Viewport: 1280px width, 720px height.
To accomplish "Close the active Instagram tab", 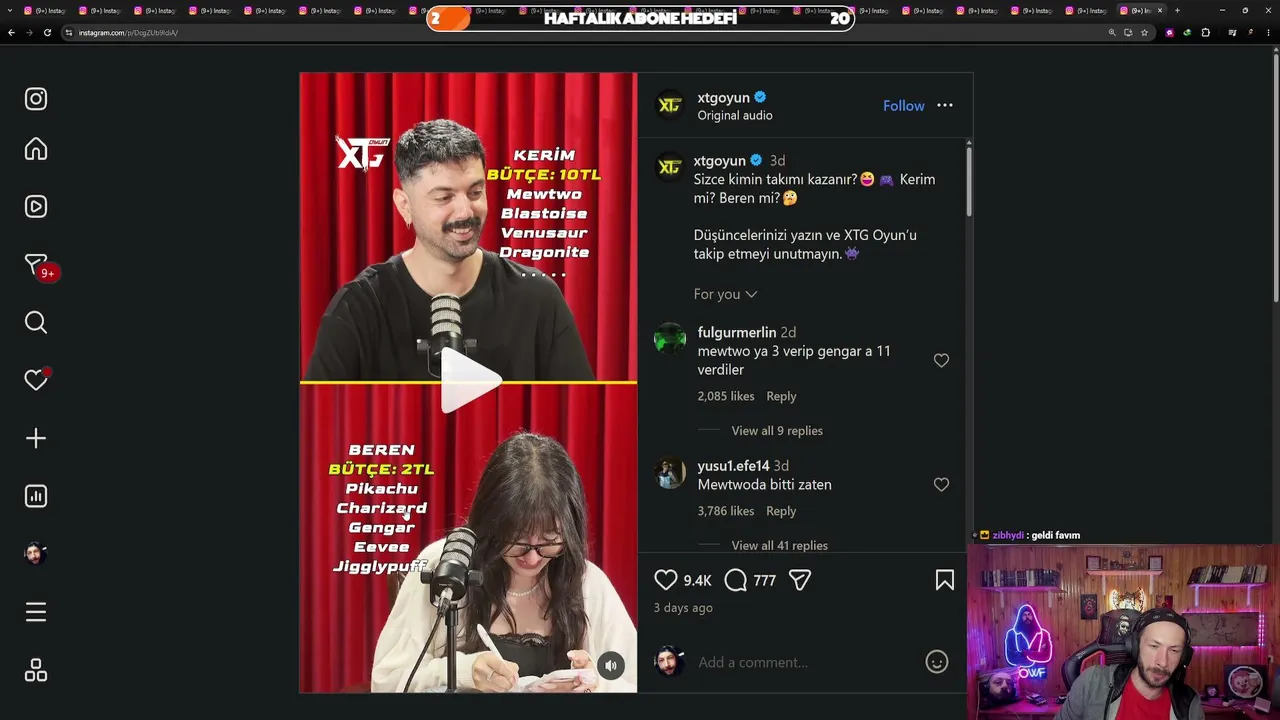I will coord(1160,11).
